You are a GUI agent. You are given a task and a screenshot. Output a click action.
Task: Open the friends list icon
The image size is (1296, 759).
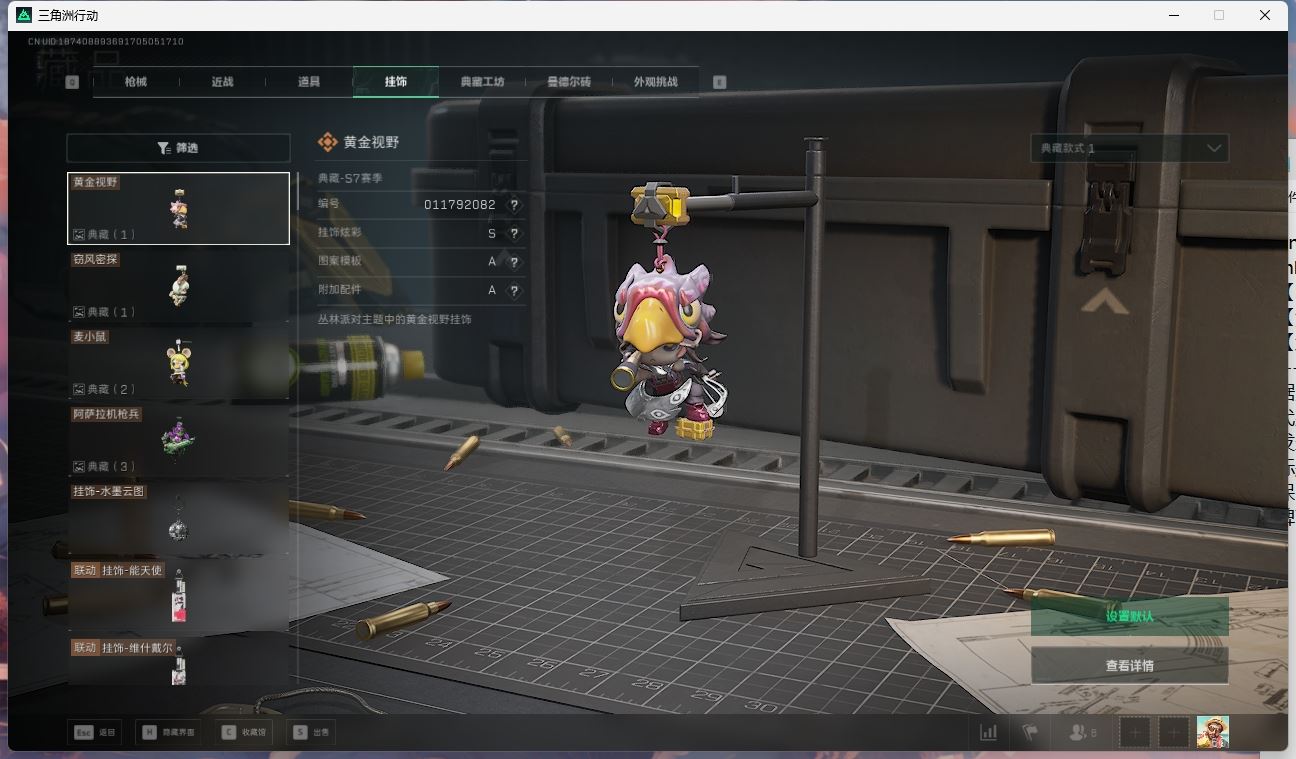click(1081, 732)
